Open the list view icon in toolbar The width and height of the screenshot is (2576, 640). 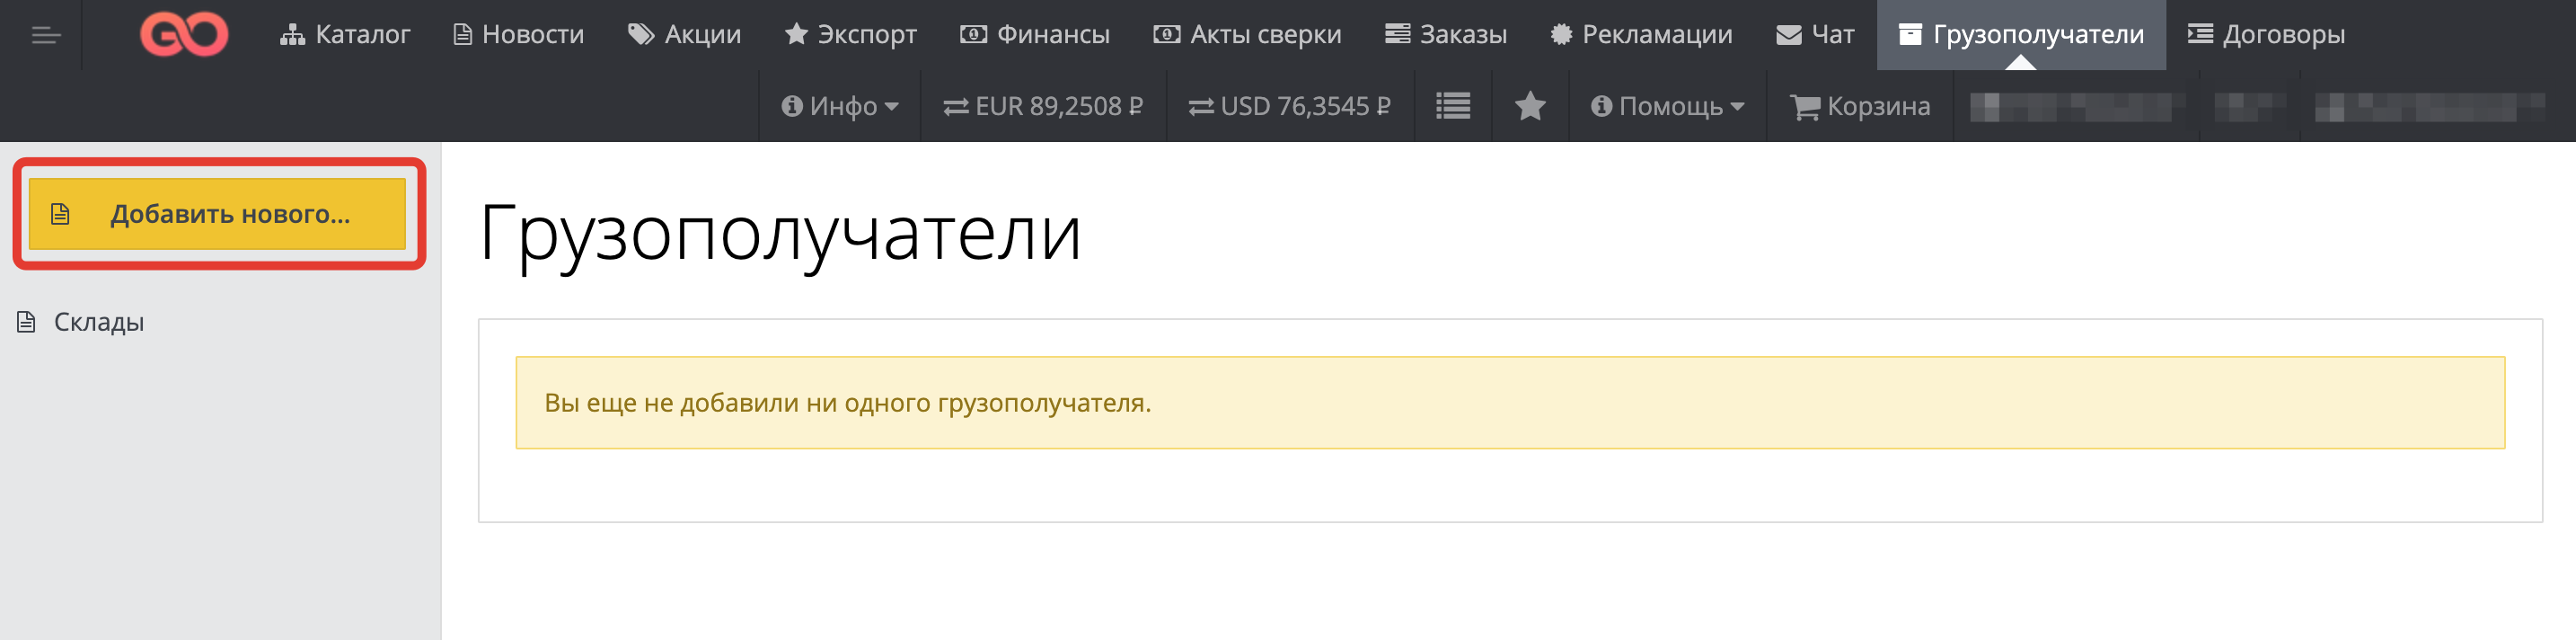click(1452, 106)
